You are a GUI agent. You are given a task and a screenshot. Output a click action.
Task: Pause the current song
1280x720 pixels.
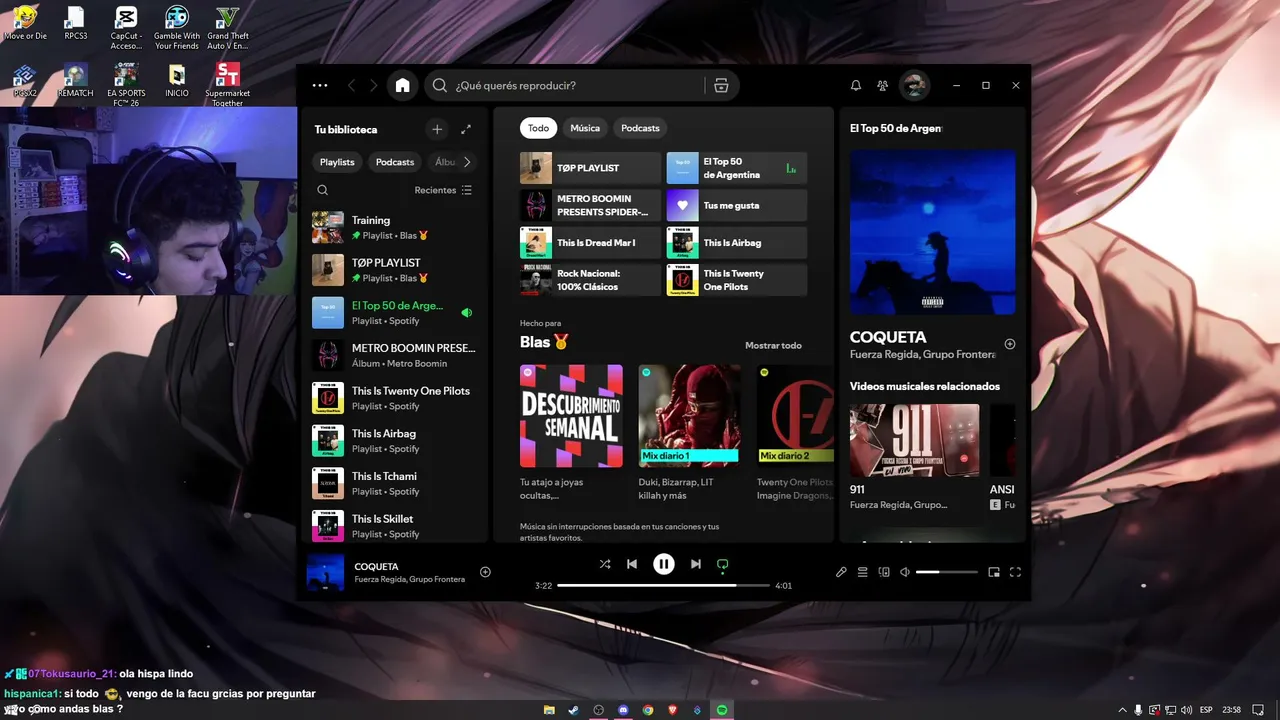click(664, 564)
